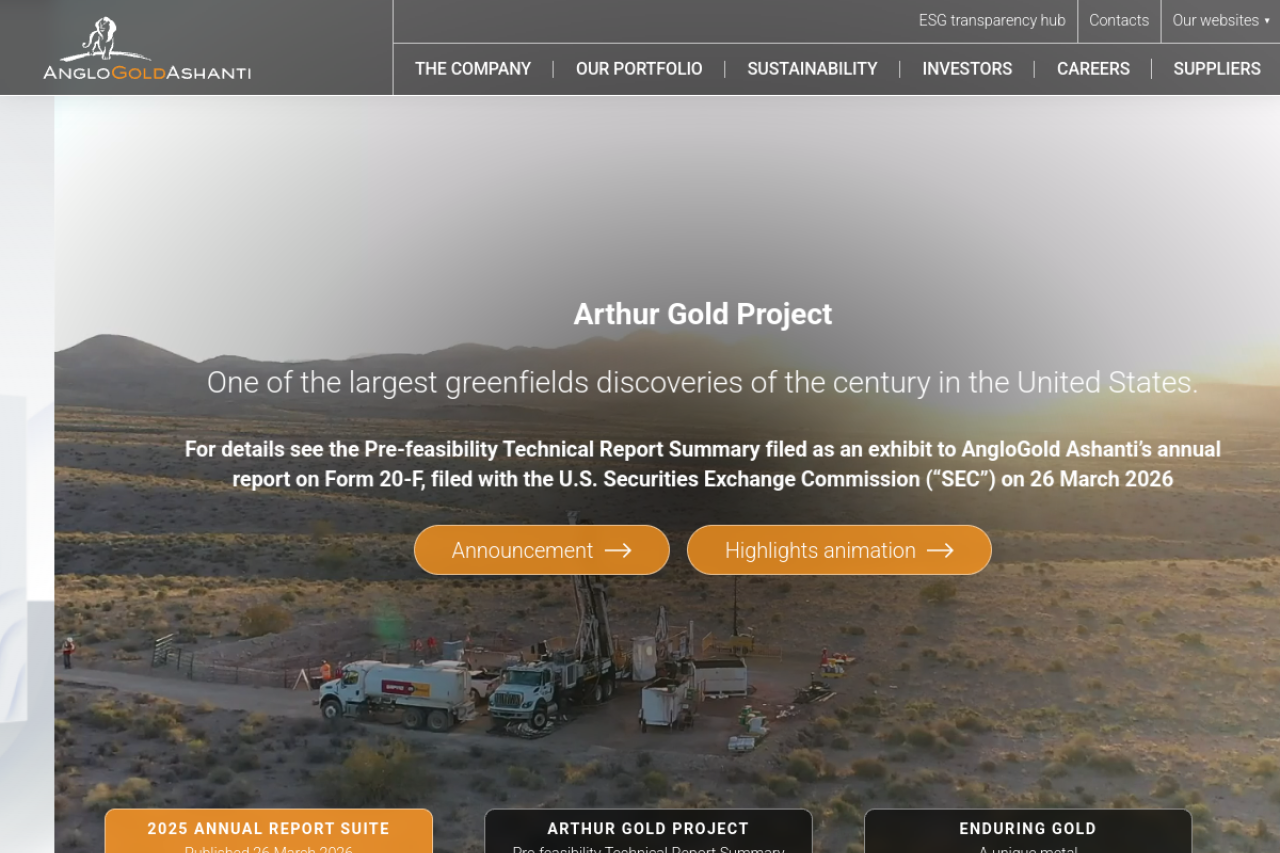Click the previous slide panel on left edge
The width and height of the screenshot is (1280, 853).
click(x=27, y=474)
